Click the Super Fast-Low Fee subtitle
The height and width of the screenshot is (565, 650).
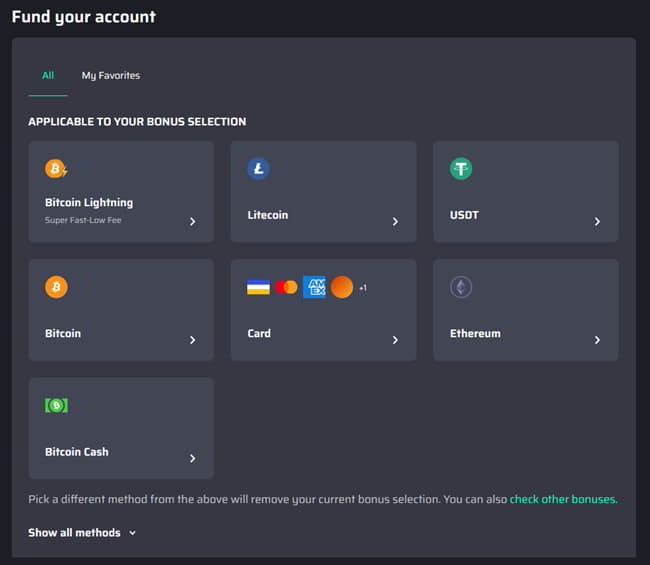(83, 220)
